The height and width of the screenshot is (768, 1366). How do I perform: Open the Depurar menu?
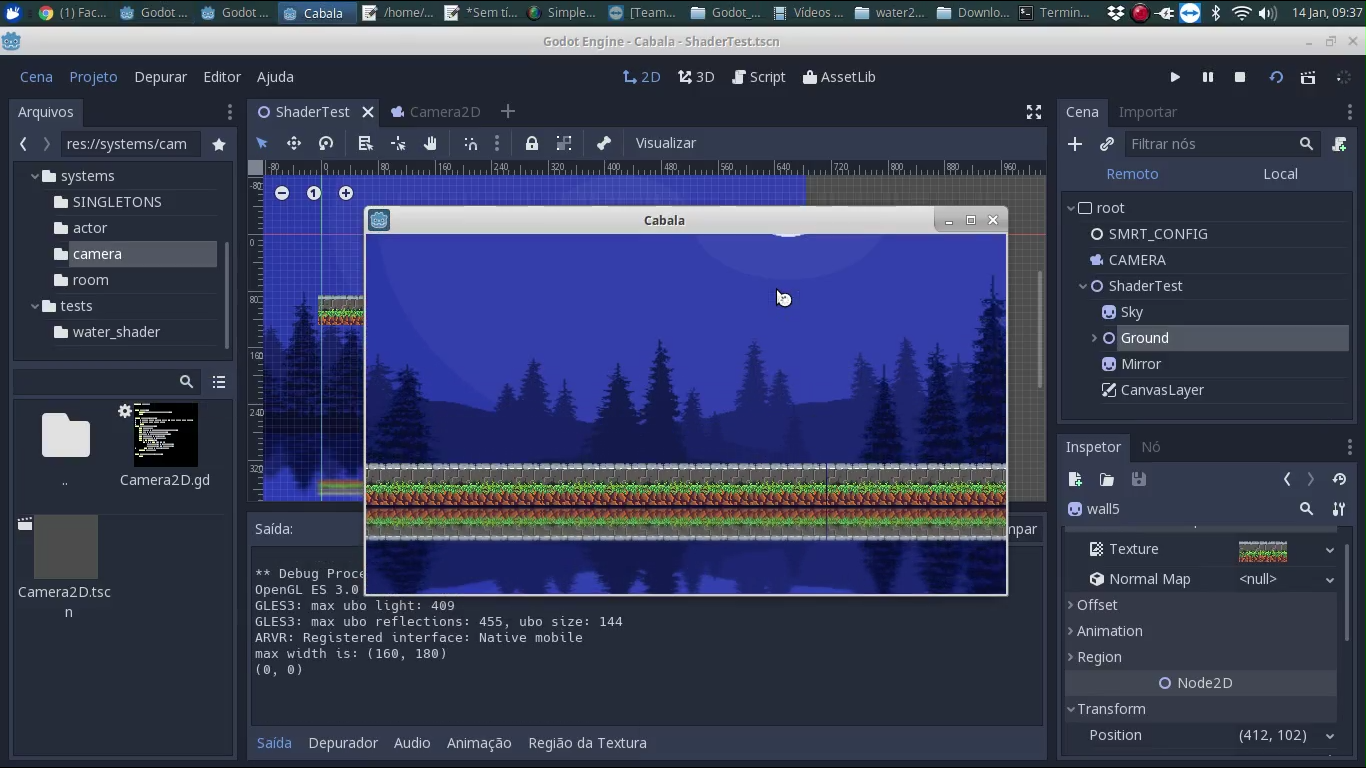coord(161,77)
